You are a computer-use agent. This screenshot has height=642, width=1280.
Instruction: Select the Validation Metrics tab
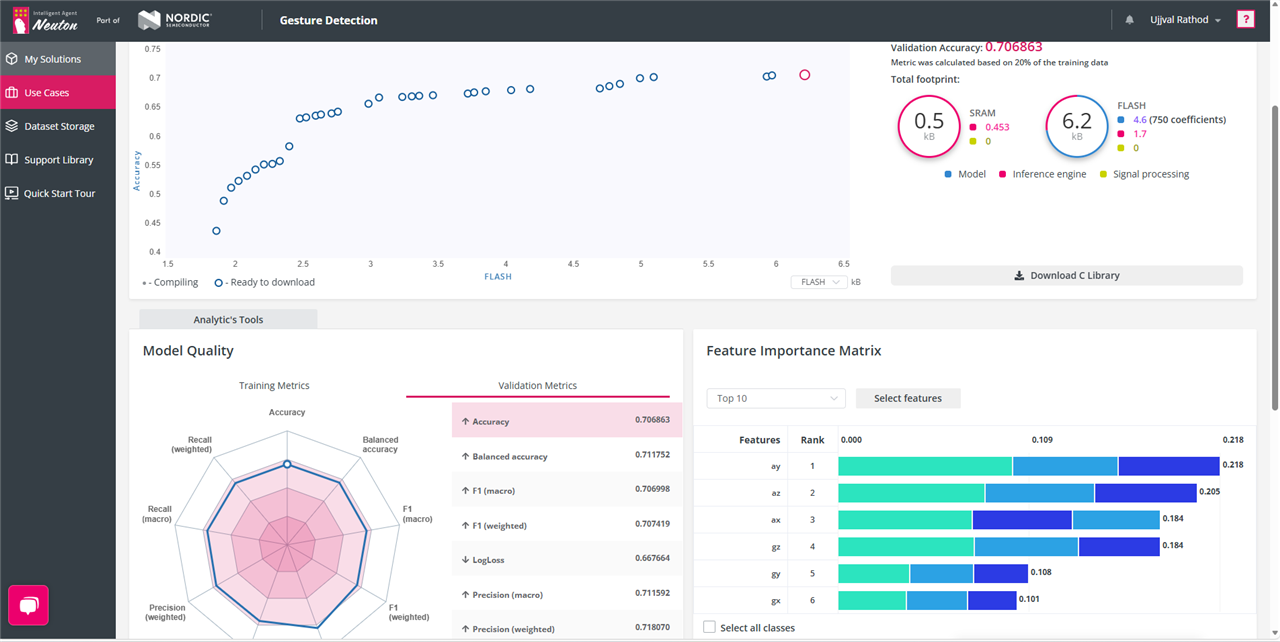tap(537, 386)
